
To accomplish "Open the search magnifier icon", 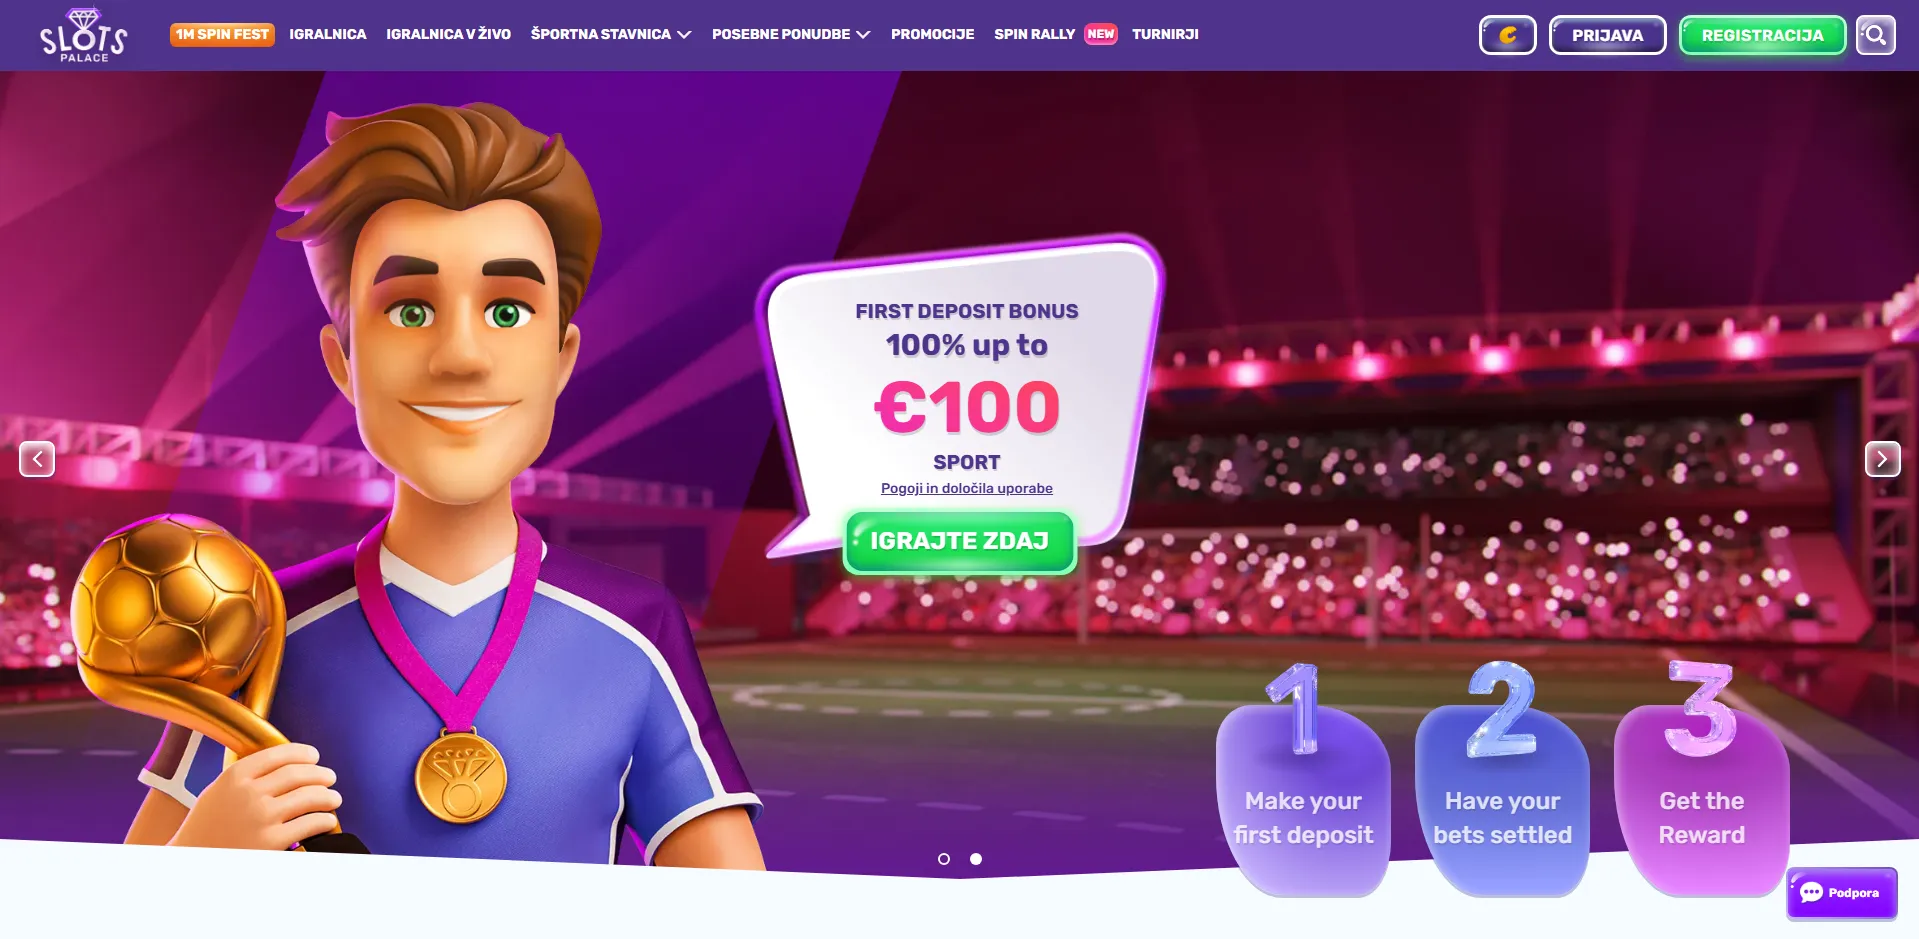I will point(1875,35).
